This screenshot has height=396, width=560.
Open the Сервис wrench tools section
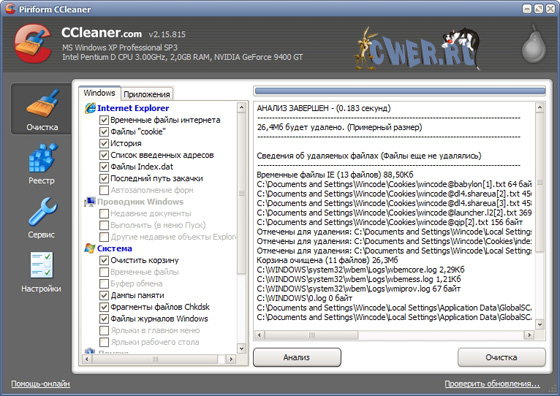click(41, 218)
